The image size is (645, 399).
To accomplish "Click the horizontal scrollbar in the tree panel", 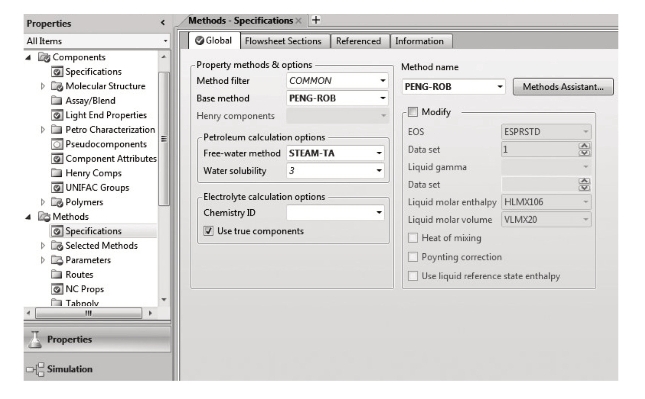I will click(x=88, y=313).
